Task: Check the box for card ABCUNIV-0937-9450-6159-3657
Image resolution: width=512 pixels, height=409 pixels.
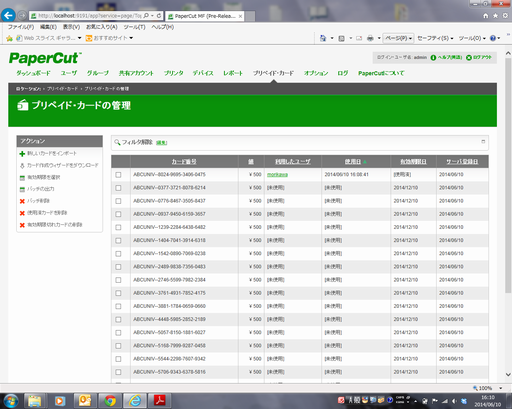Action: coord(118,214)
